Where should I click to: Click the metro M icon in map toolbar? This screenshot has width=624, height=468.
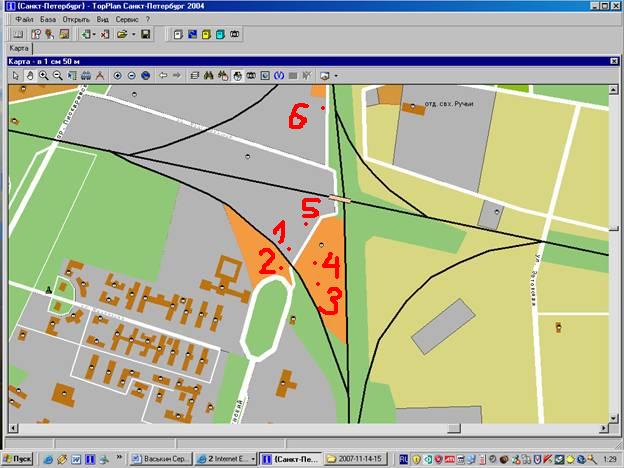tap(279, 75)
